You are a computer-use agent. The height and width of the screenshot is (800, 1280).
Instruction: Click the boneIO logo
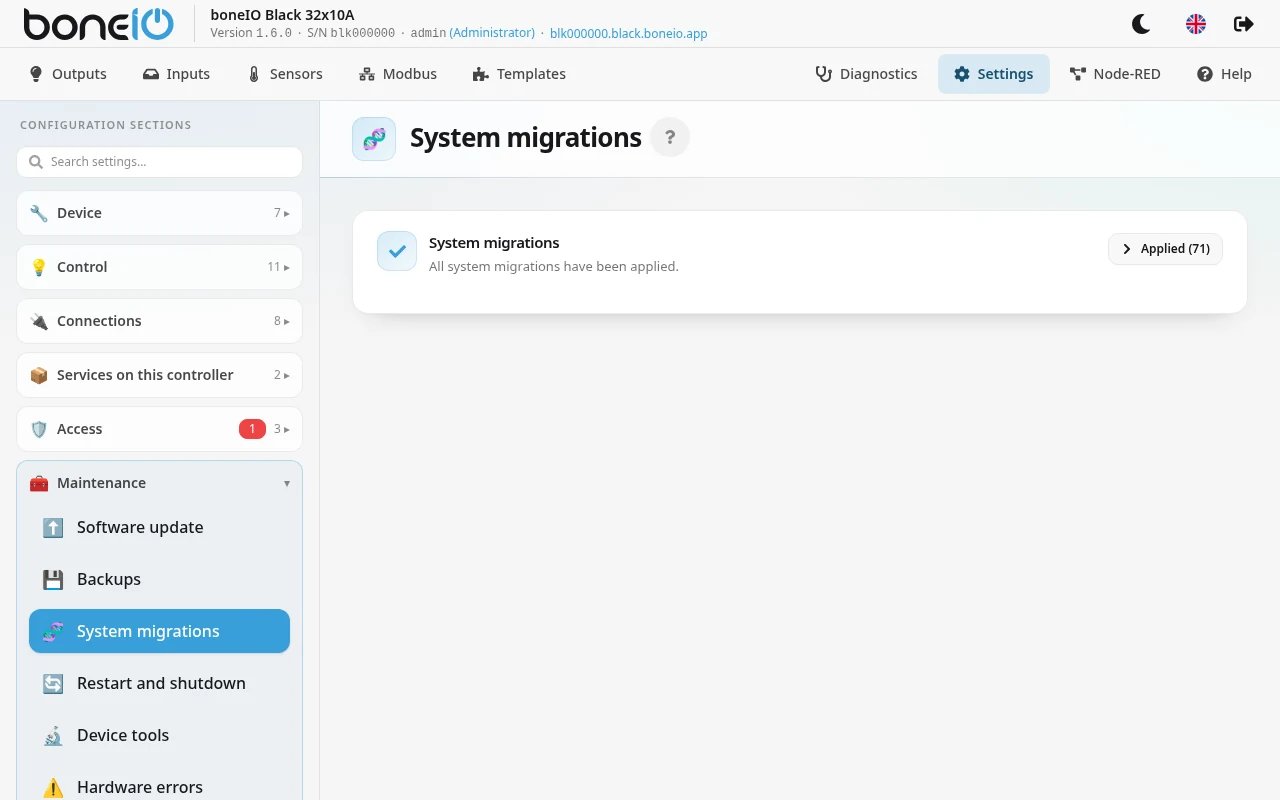coord(98,24)
